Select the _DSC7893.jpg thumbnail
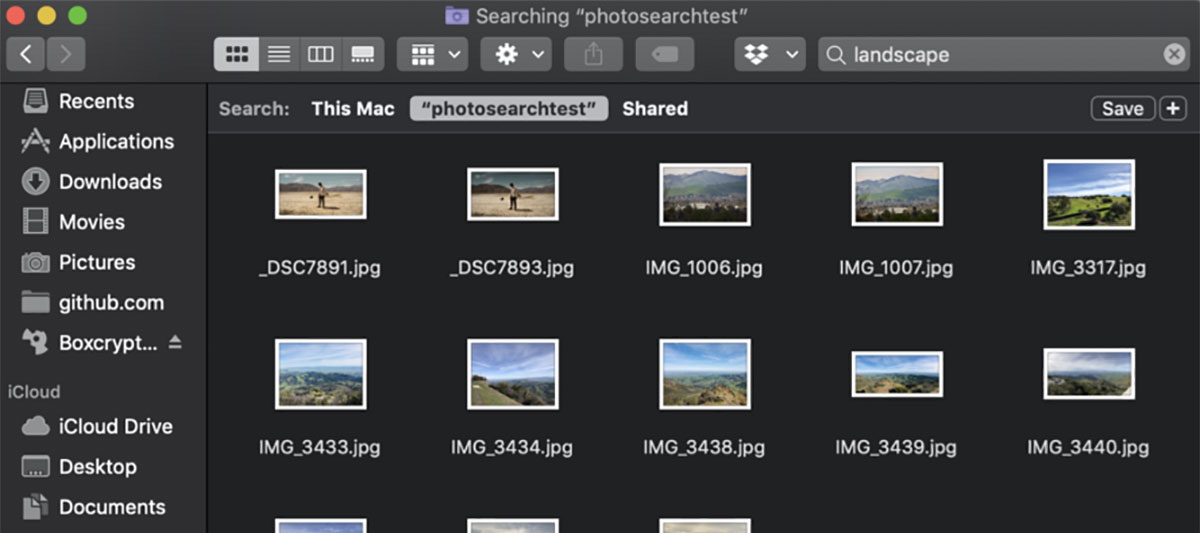 pyautogui.click(x=512, y=194)
